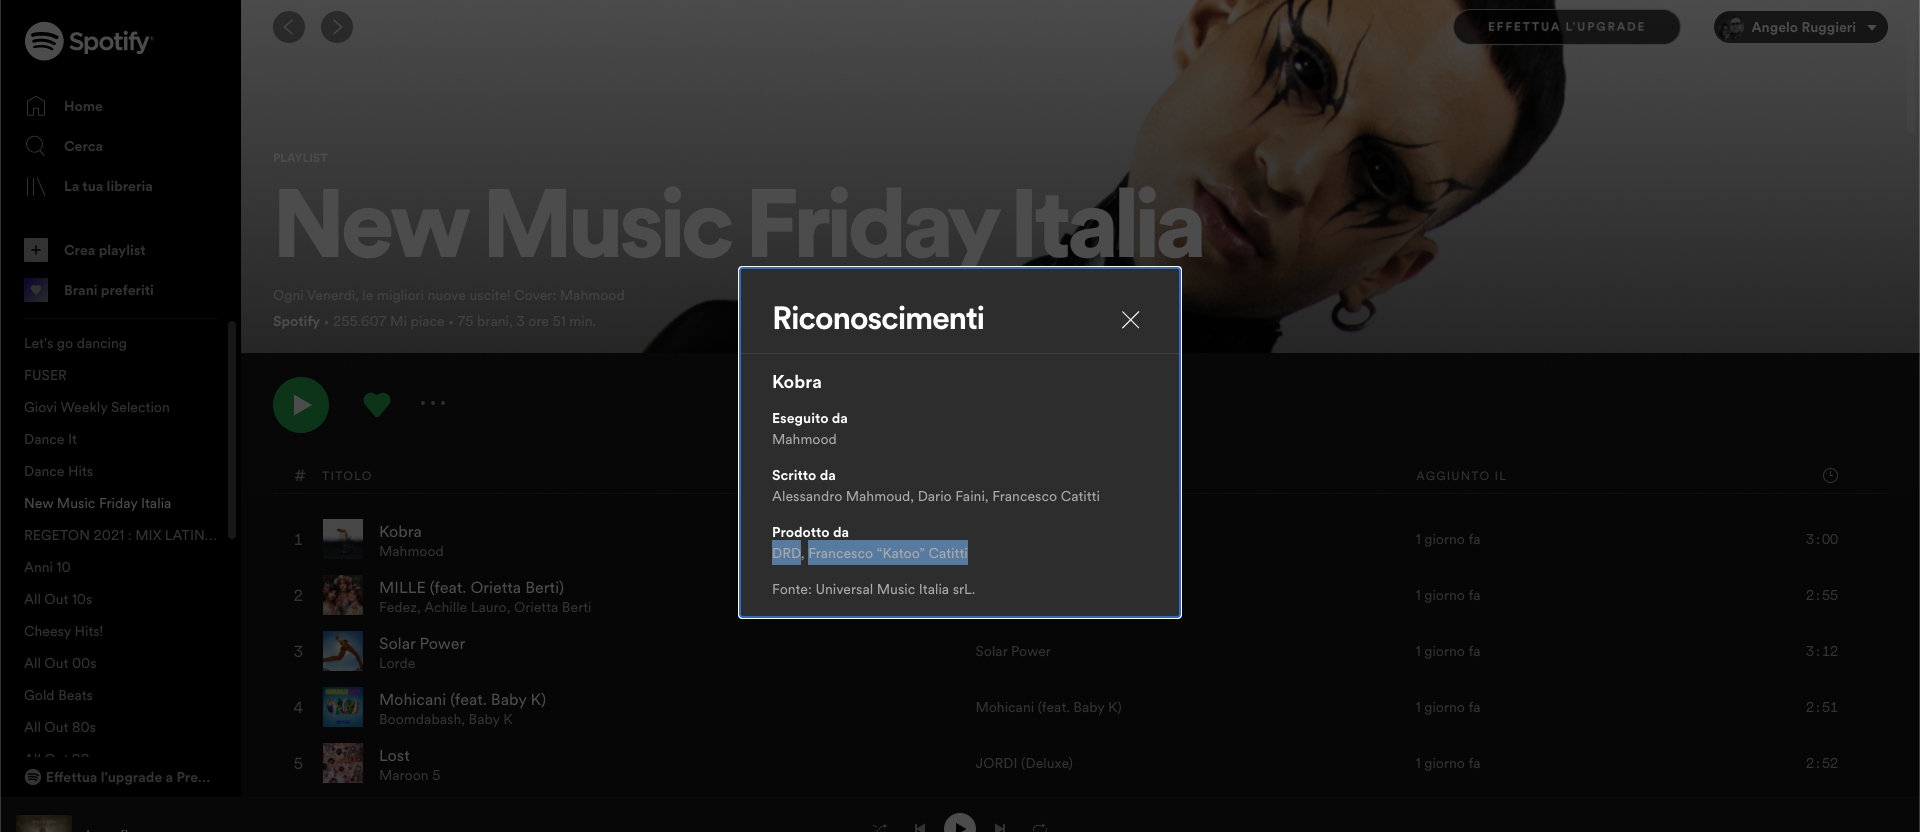Open the Dance Hits playlist in the sidebar
1920x832 pixels.
58,471
